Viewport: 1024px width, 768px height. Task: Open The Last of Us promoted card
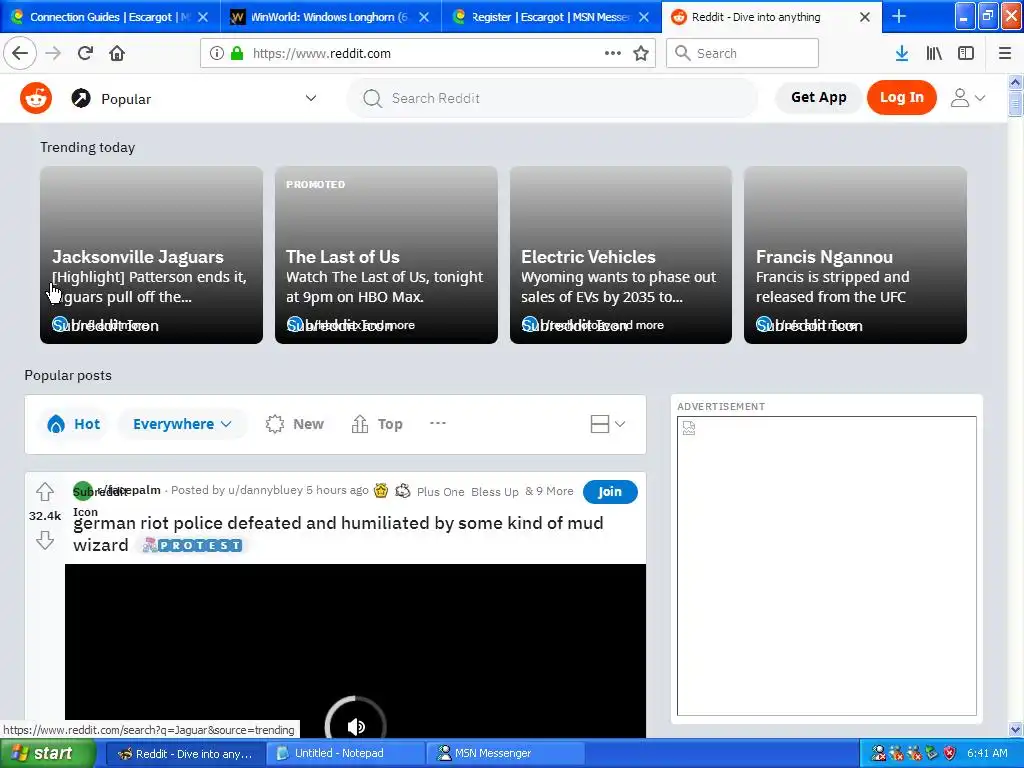point(386,255)
